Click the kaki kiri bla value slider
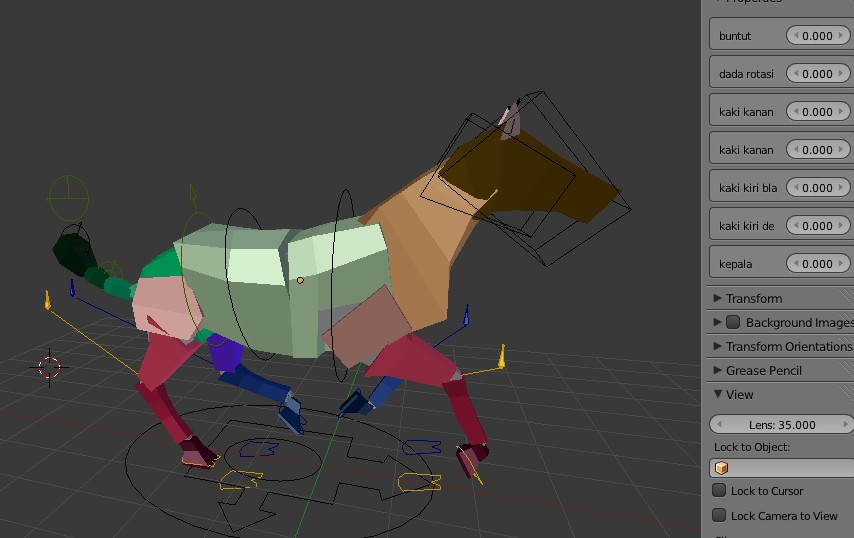854x538 pixels. coord(818,188)
